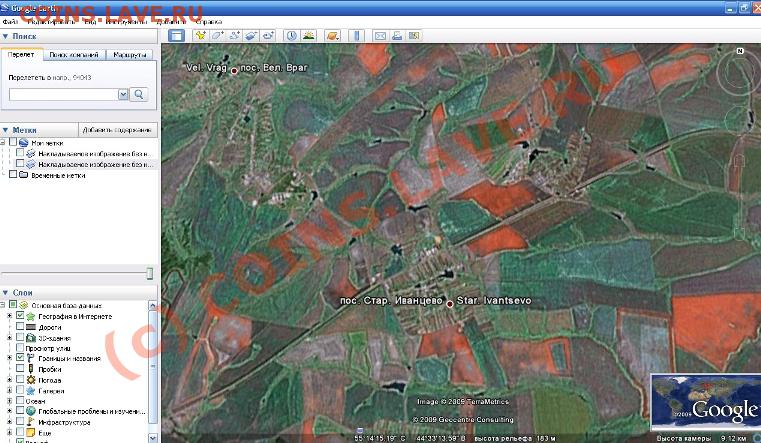Click the layers panel scroll-up arrow
This screenshot has width=761, height=443.
point(152,306)
